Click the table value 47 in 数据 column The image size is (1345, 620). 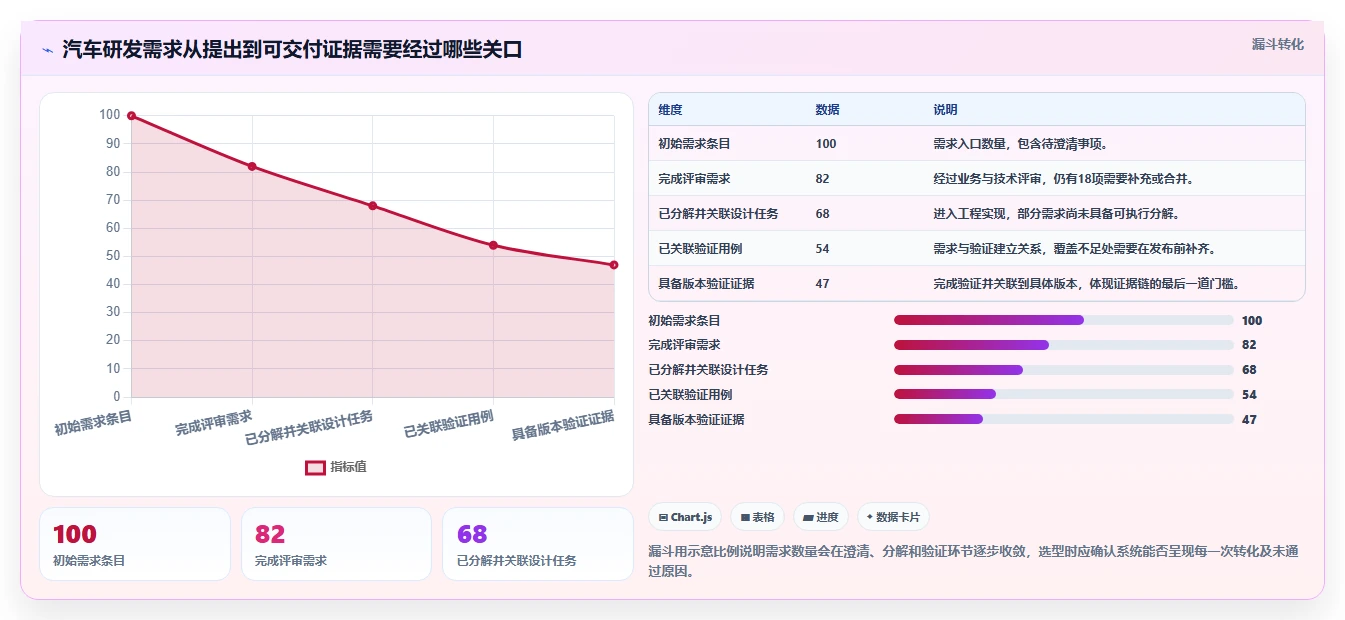click(822, 284)
